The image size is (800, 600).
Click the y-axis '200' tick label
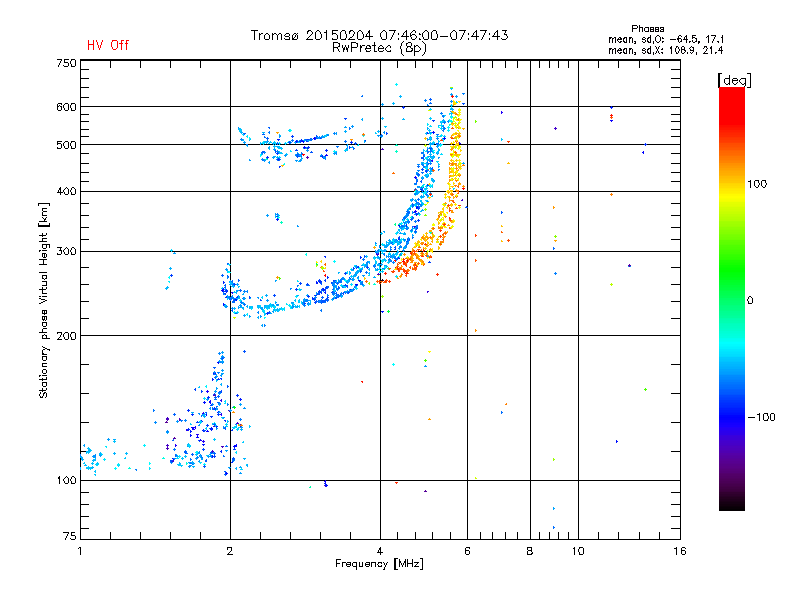pyautogui.click(x=66, y=336)
